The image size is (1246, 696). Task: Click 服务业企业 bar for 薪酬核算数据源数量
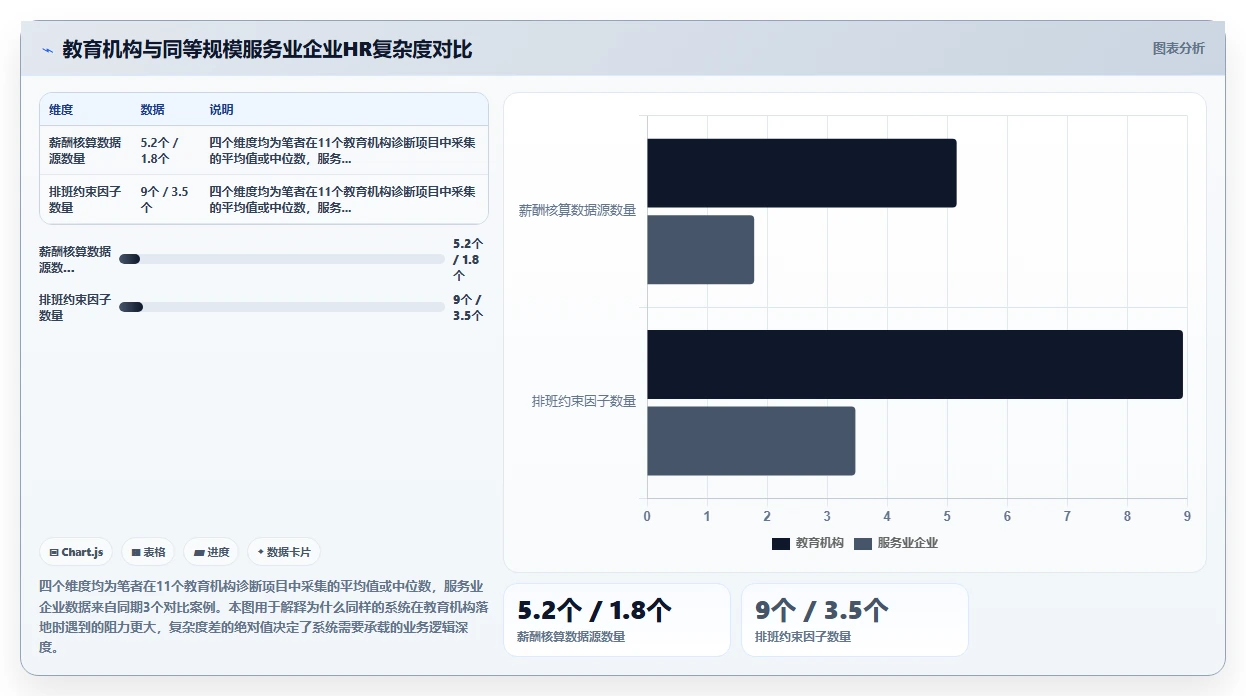click(701, 250)
